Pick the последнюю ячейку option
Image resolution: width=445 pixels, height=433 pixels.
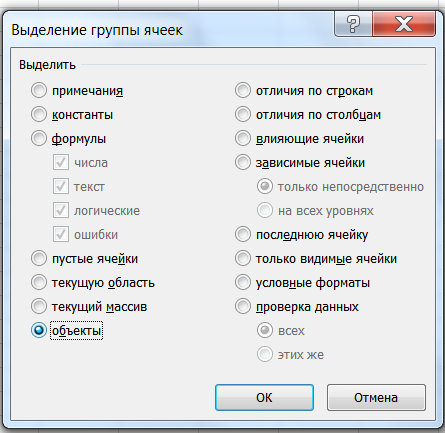click(243, 235)
